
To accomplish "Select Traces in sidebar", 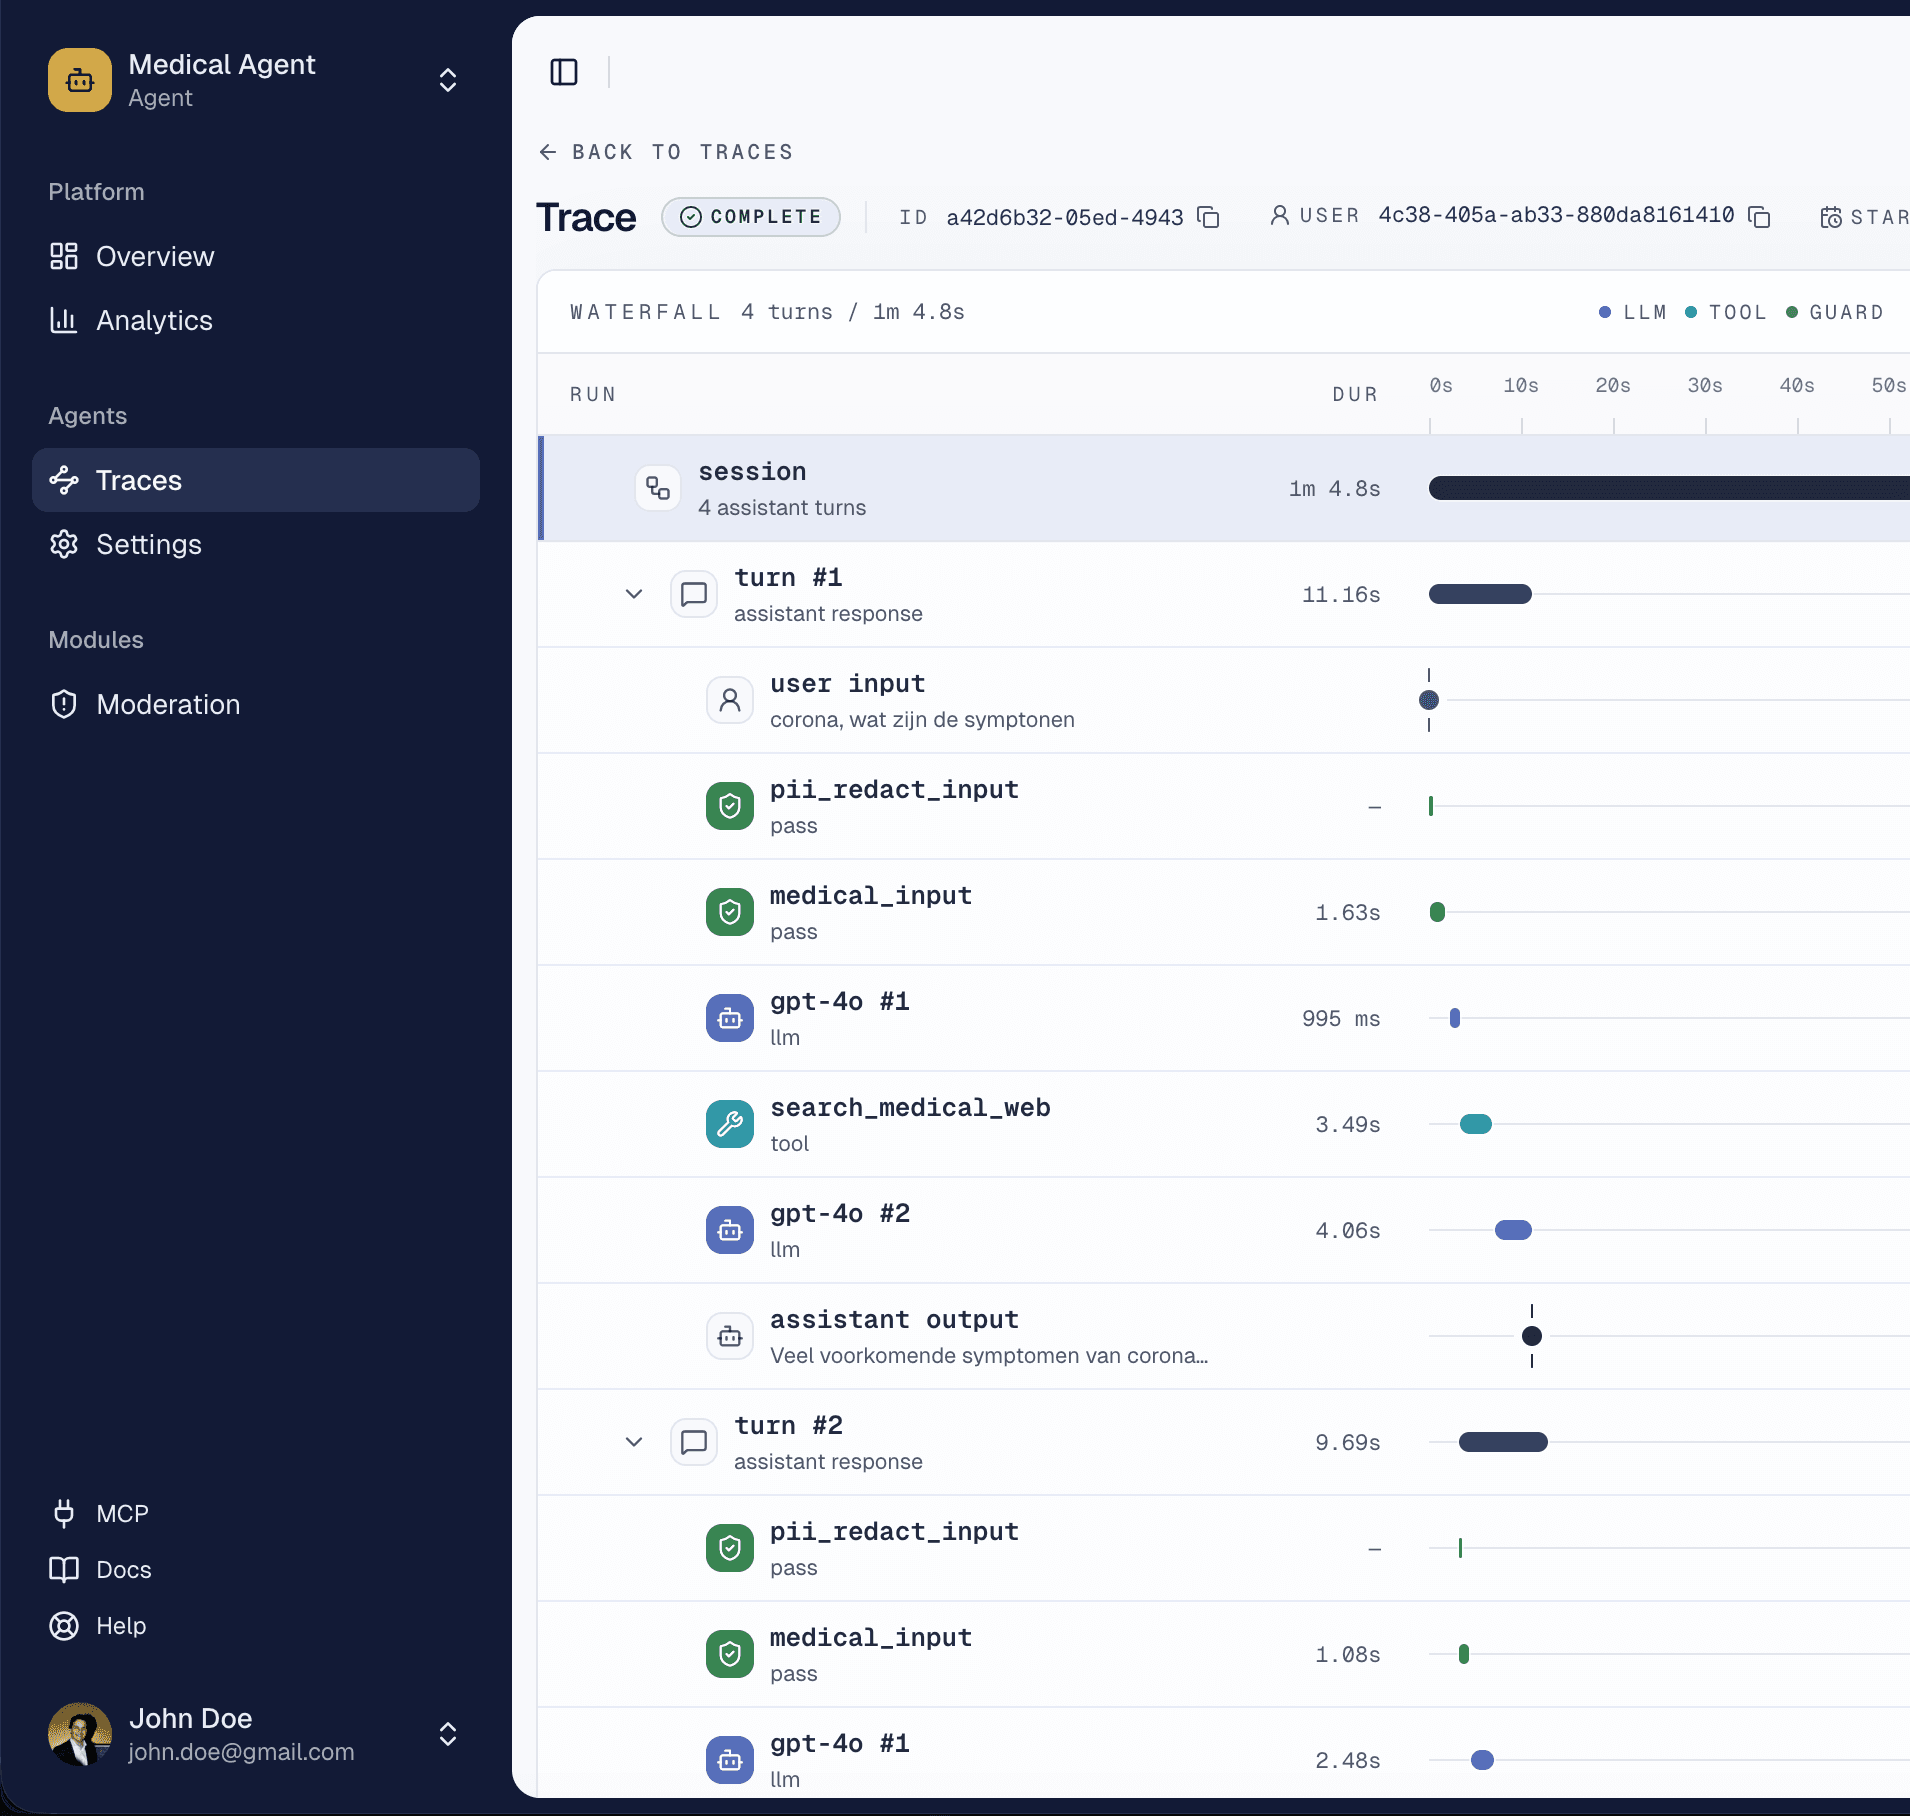I will point(256,480).
